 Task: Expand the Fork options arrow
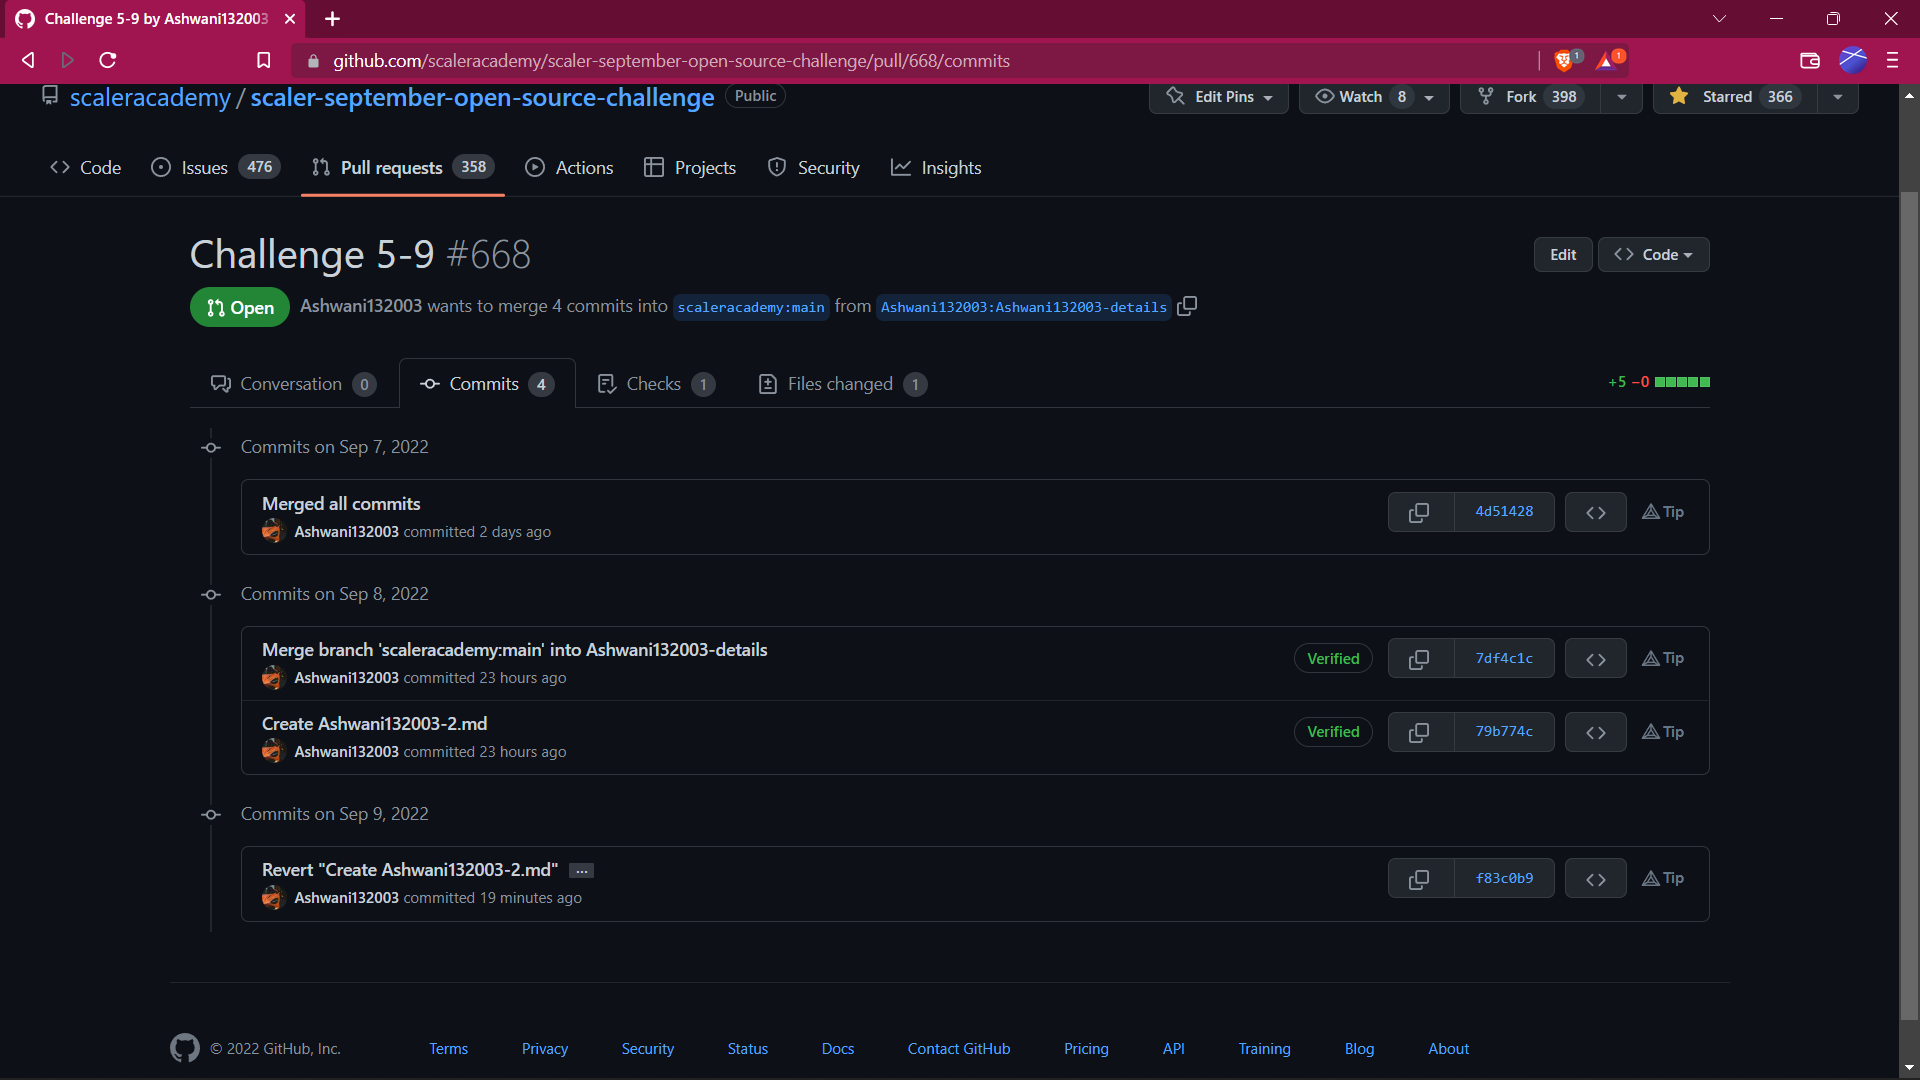pos(1621,97)
